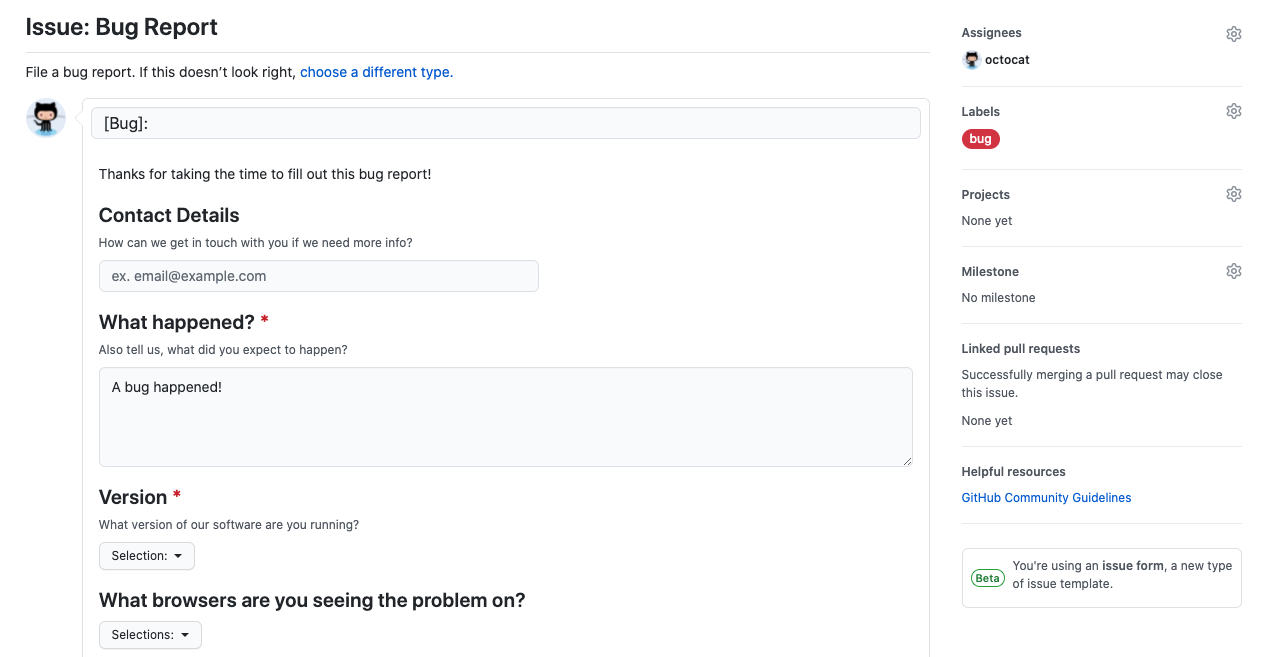Click the issue author's avatar beside the form

(45, 117)
